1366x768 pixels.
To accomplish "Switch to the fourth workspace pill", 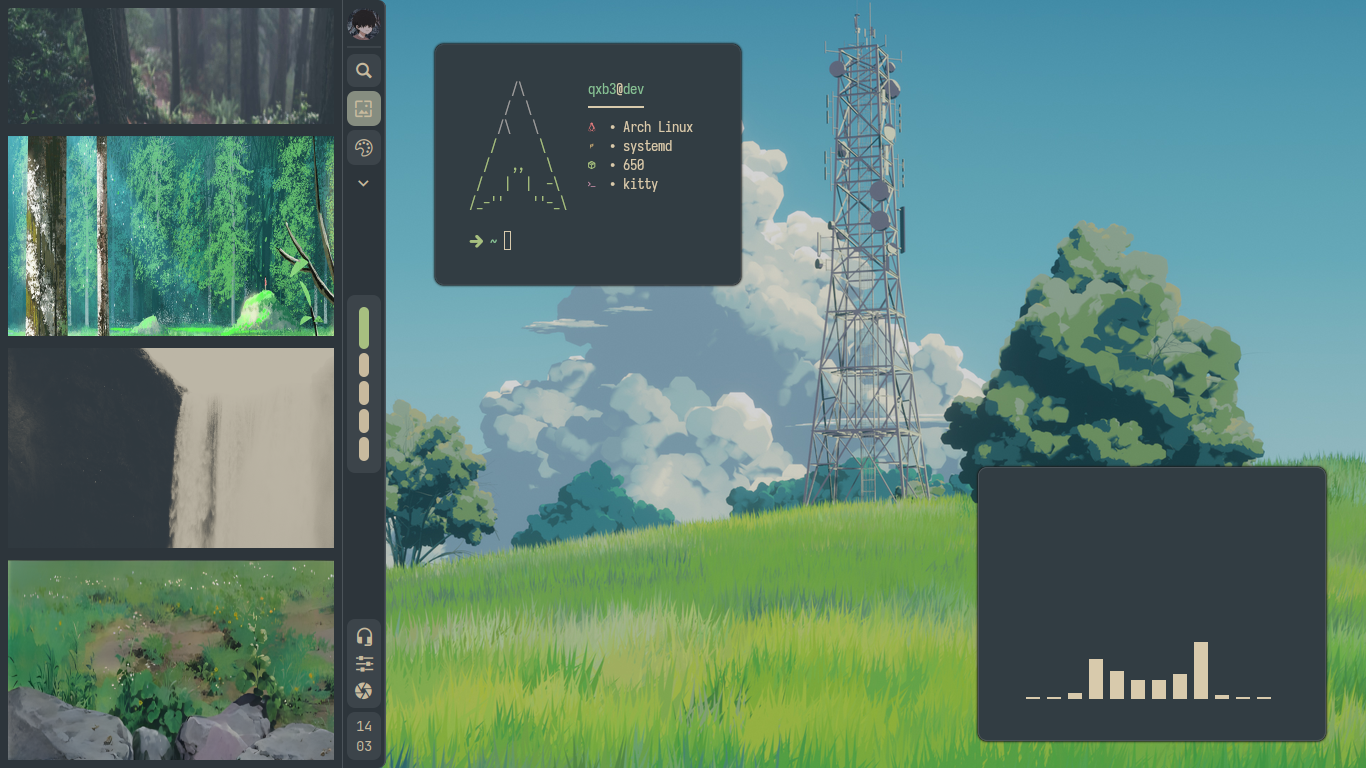I will point(364,421).
